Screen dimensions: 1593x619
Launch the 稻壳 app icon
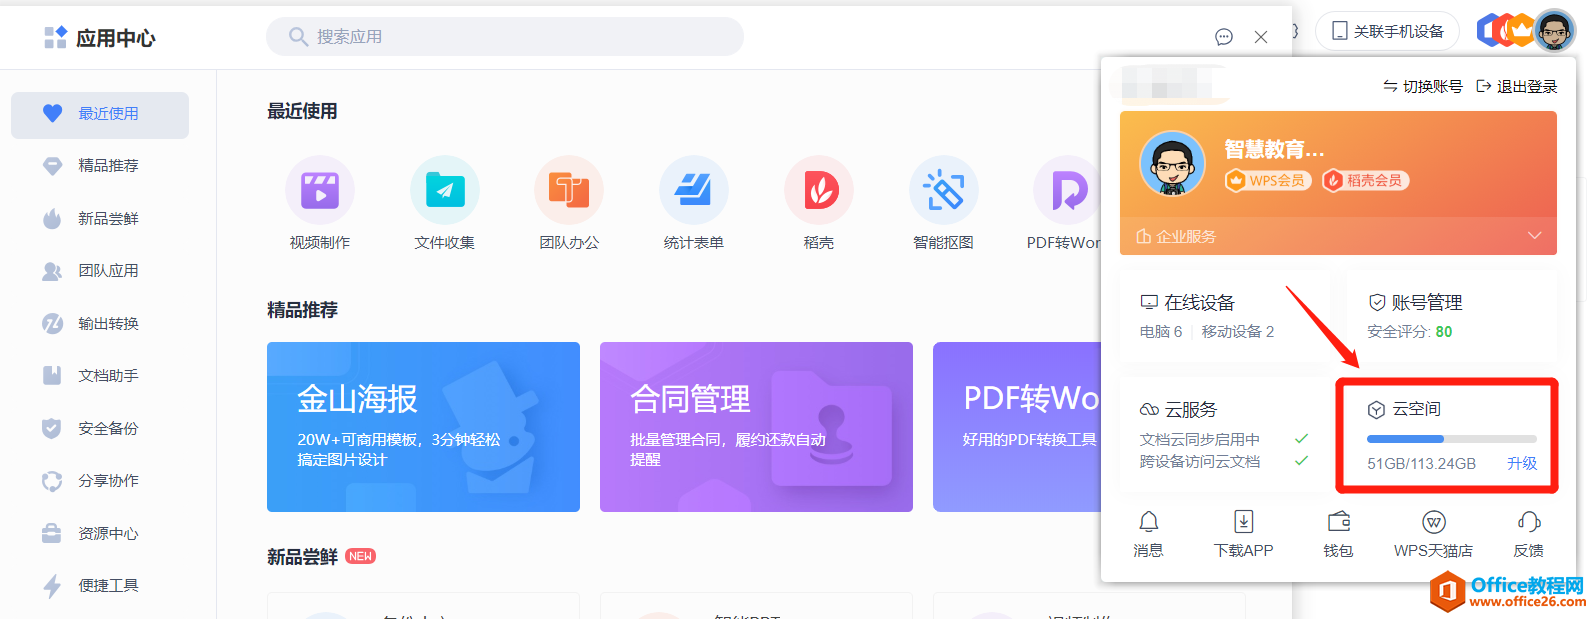pos(819,190)
